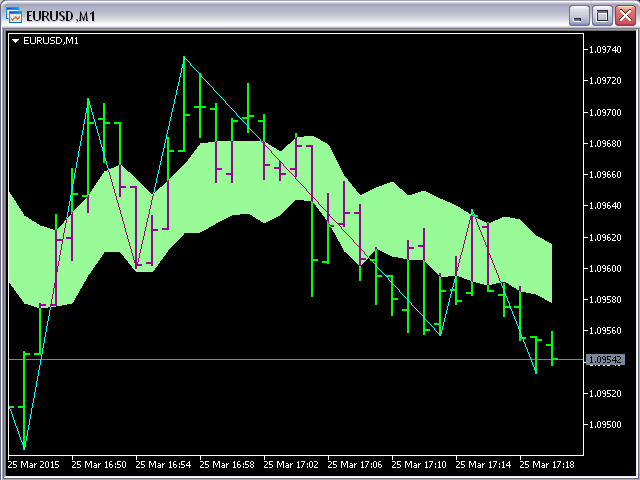Image resolution: width=640 pixels, height=480 pixels.
Task: Click the 25 Mar 17:02 time label
Action: point(295,465)
